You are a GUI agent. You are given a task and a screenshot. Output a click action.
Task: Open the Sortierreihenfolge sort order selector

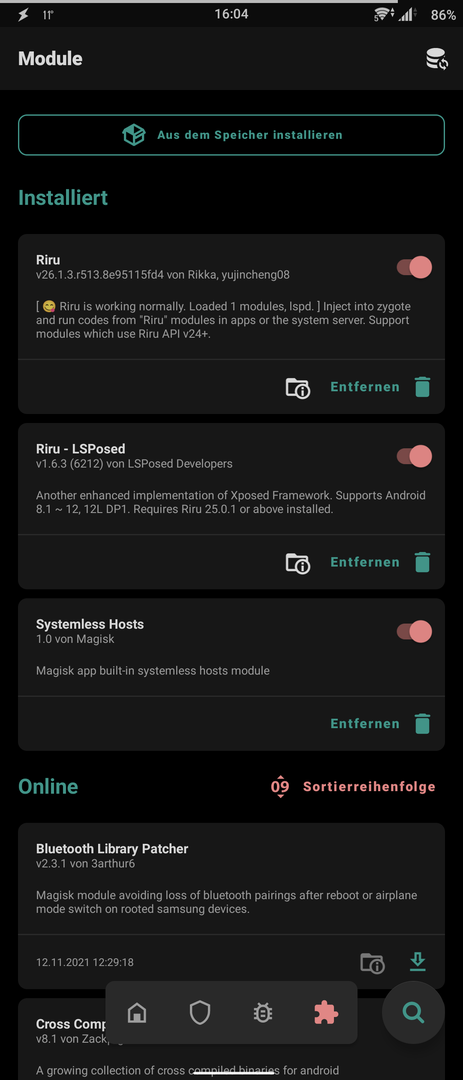(x=353, y=787)
